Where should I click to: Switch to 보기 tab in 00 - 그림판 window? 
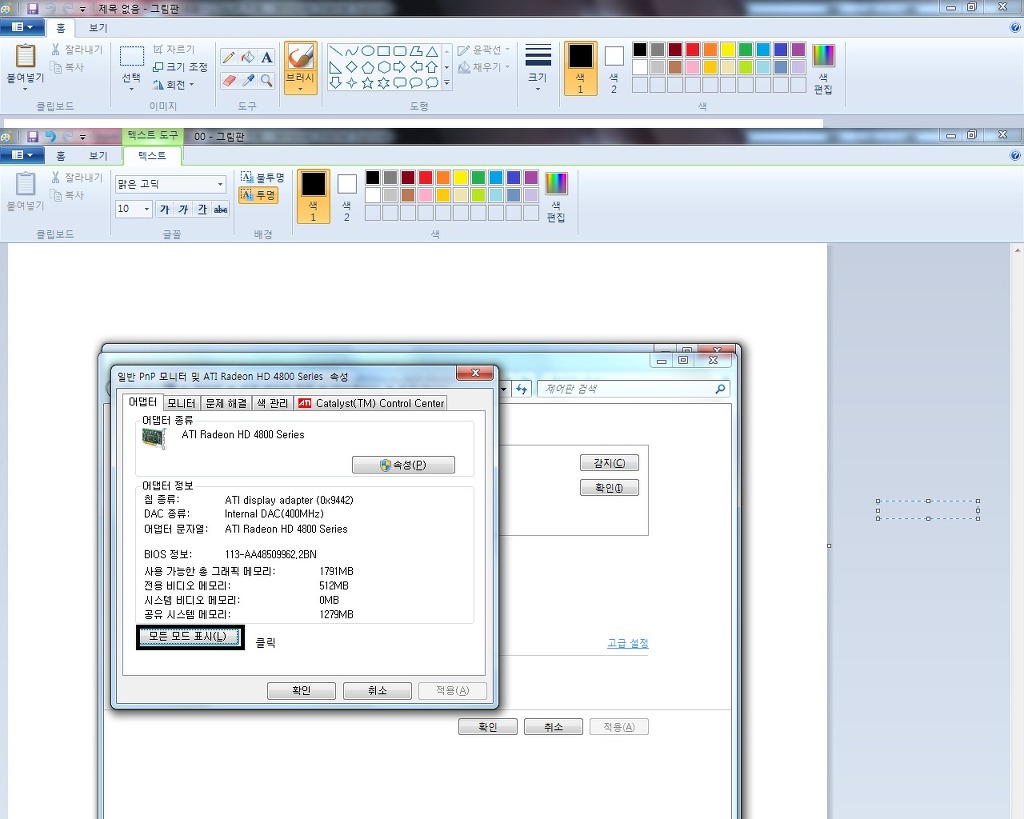coord(98,156)
